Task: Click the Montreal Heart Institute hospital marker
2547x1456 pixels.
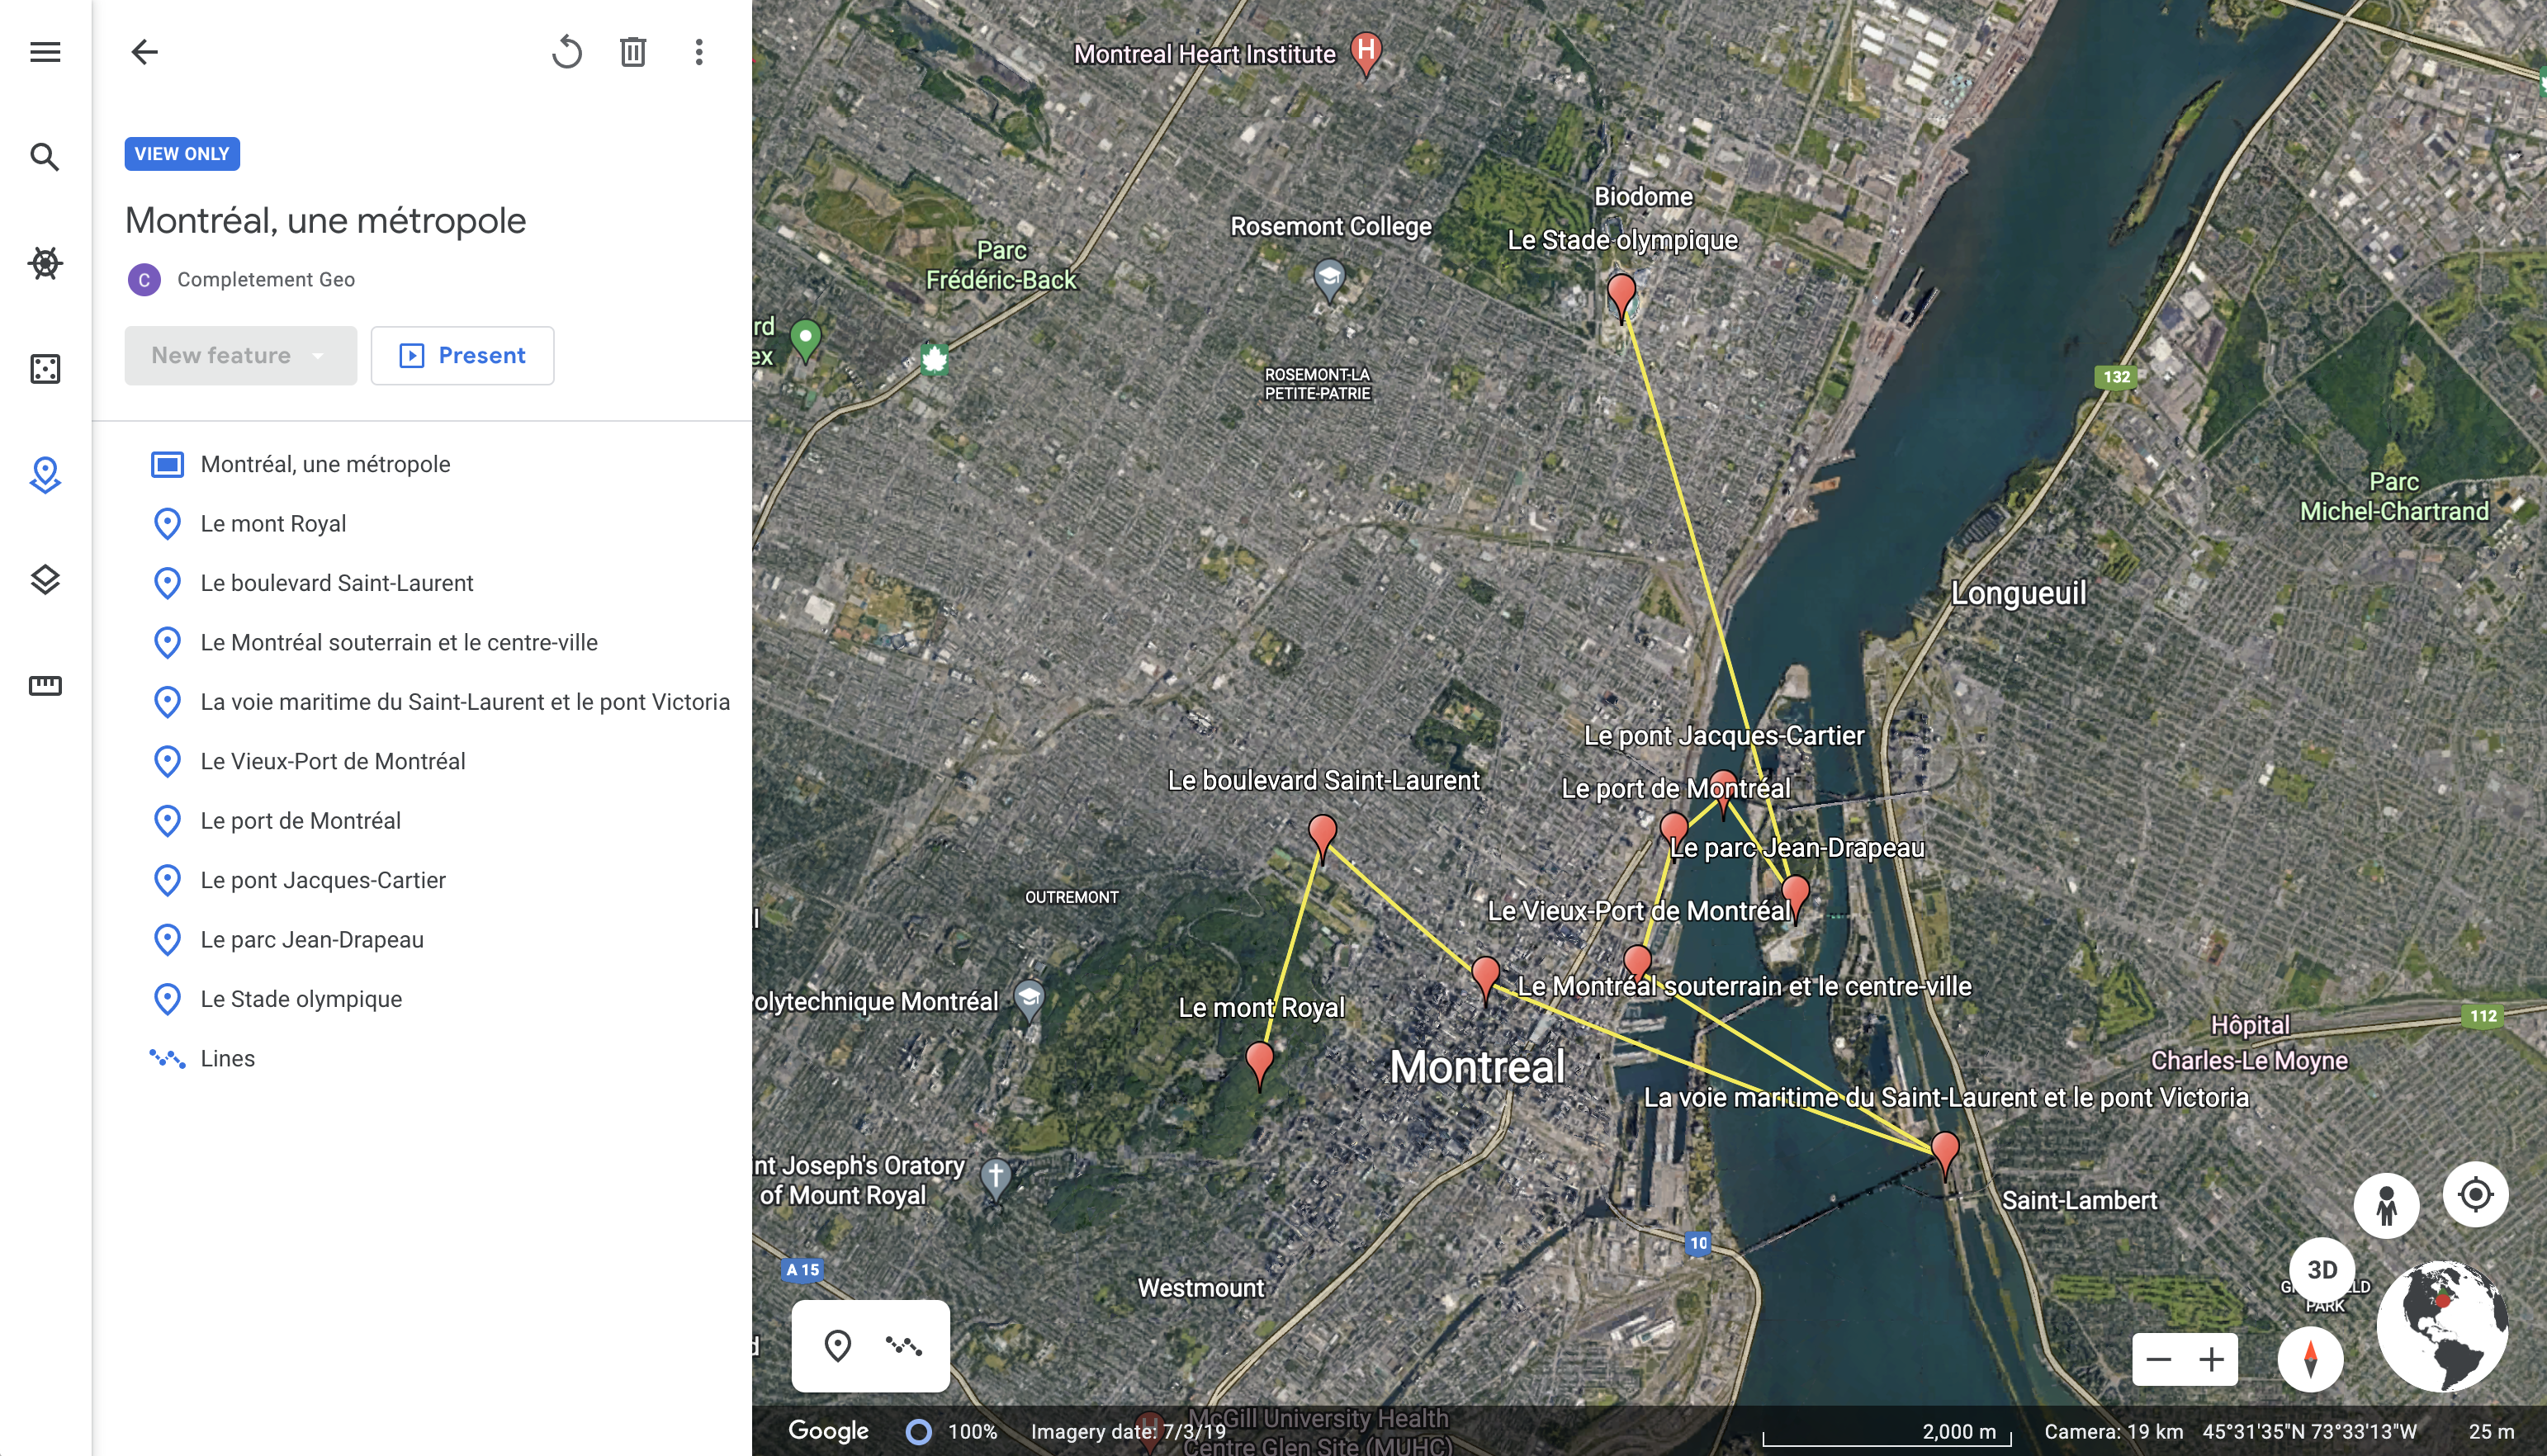Action: (x=1366, y=50)
